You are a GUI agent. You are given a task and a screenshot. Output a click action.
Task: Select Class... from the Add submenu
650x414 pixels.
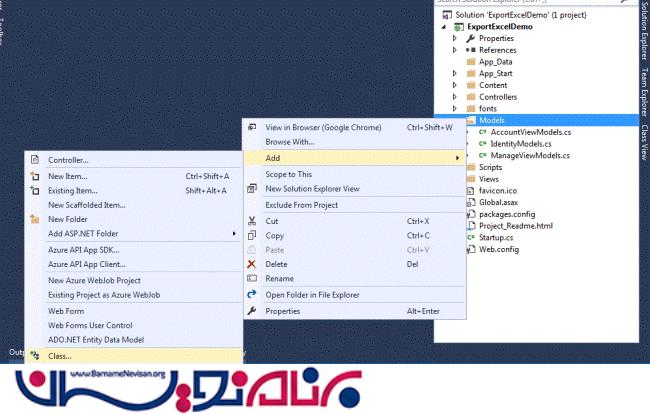point(133,356)
